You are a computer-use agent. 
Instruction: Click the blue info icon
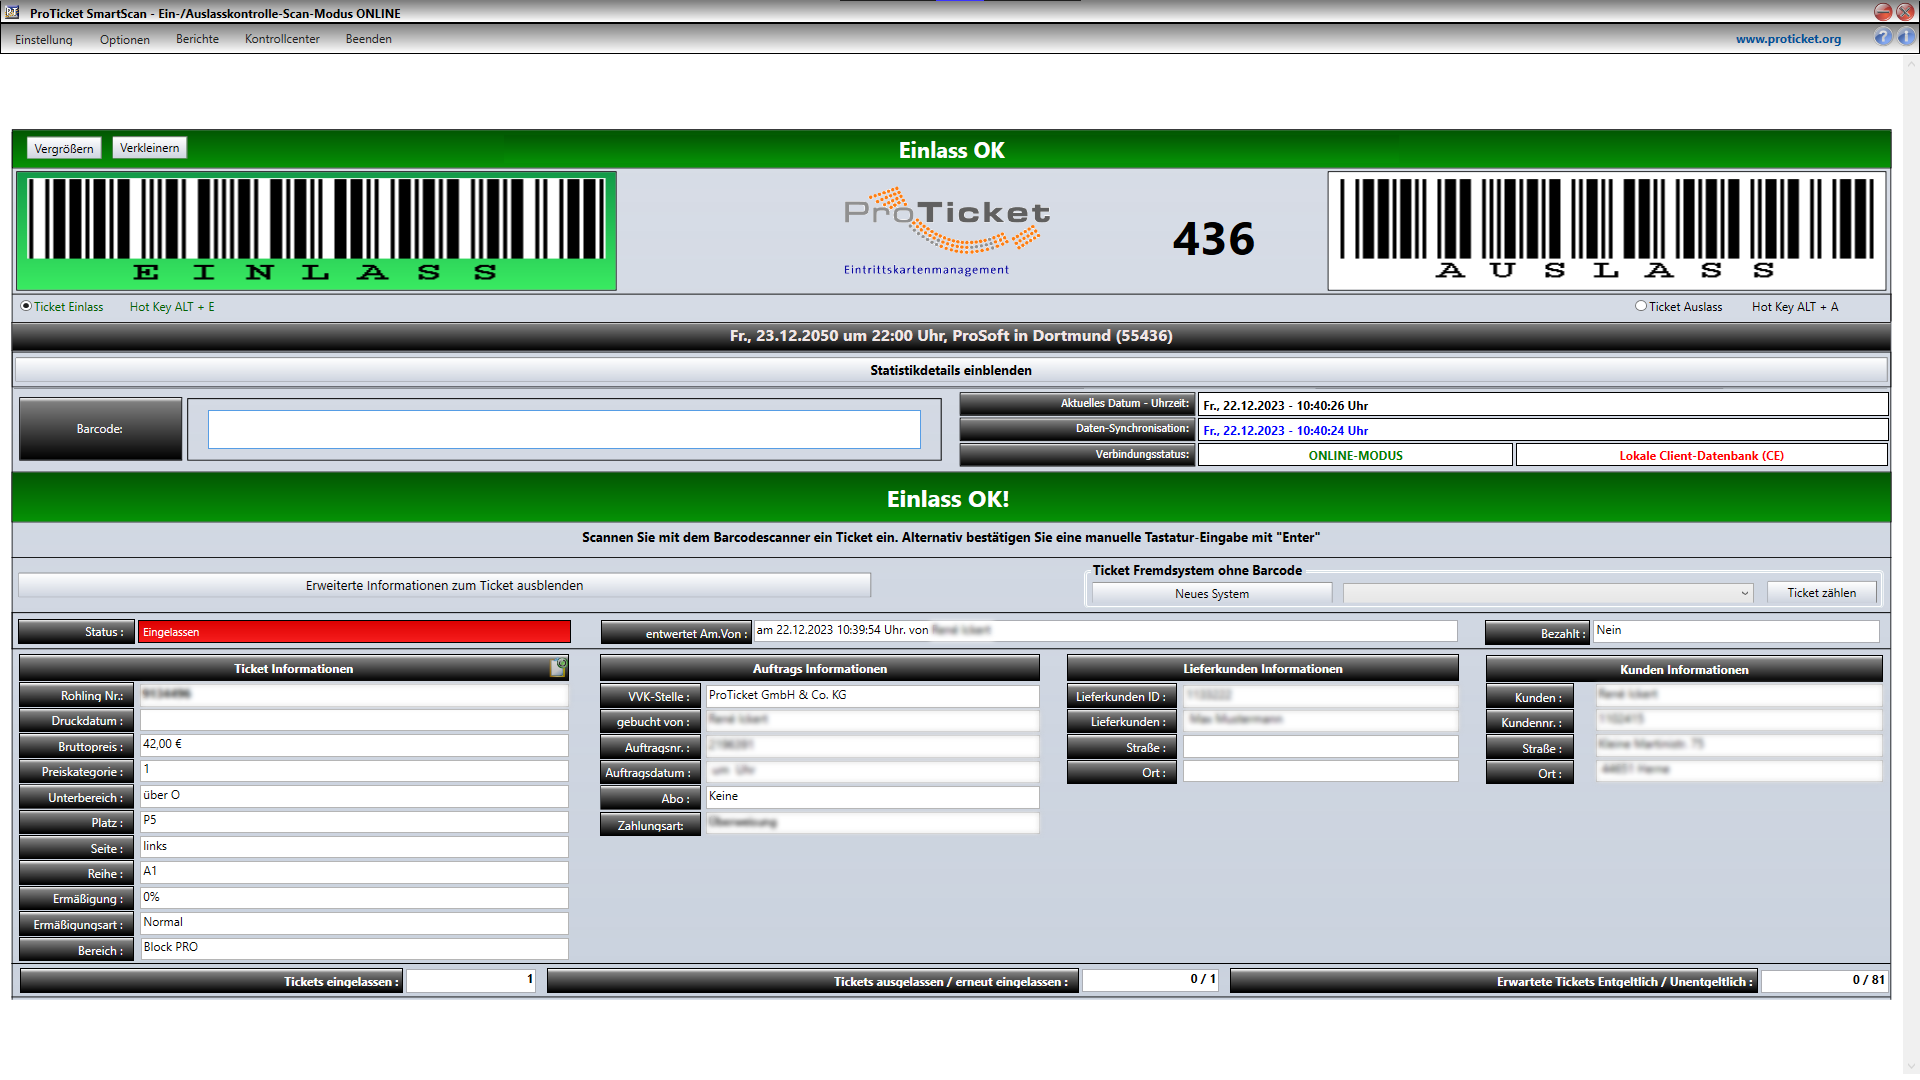click(x=1906, y=37)
